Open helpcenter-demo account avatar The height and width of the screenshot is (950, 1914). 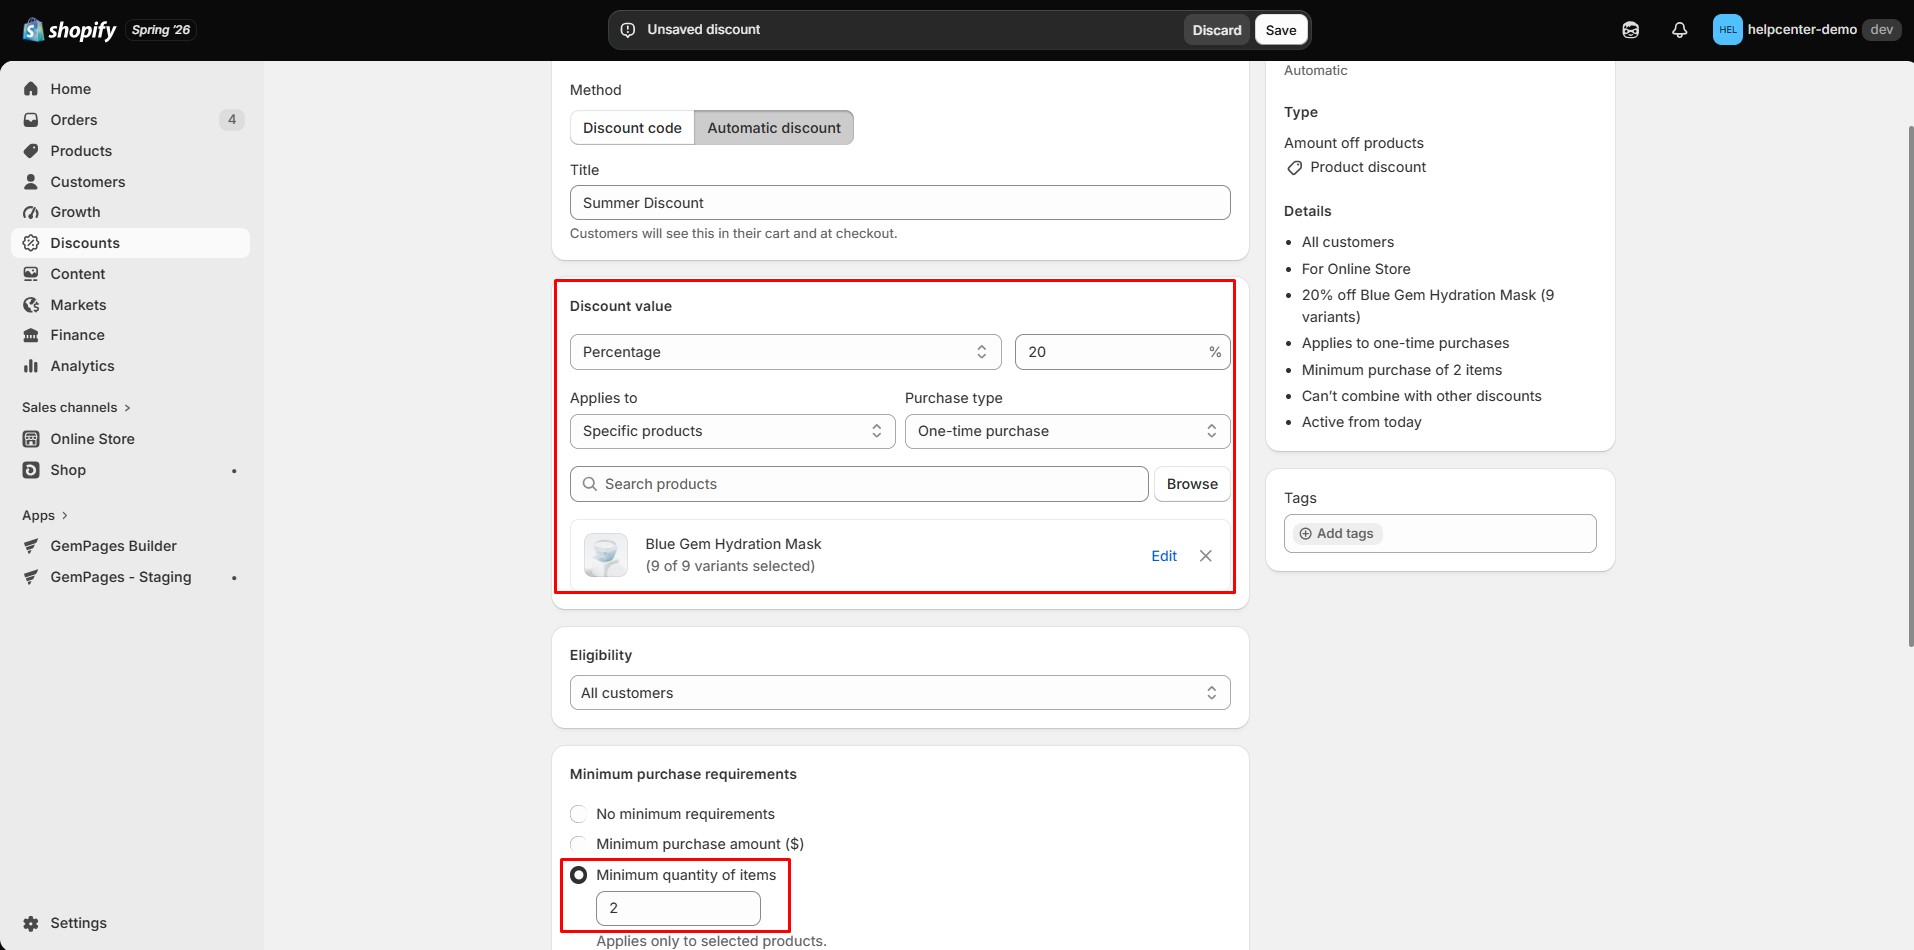[1727, 30]
